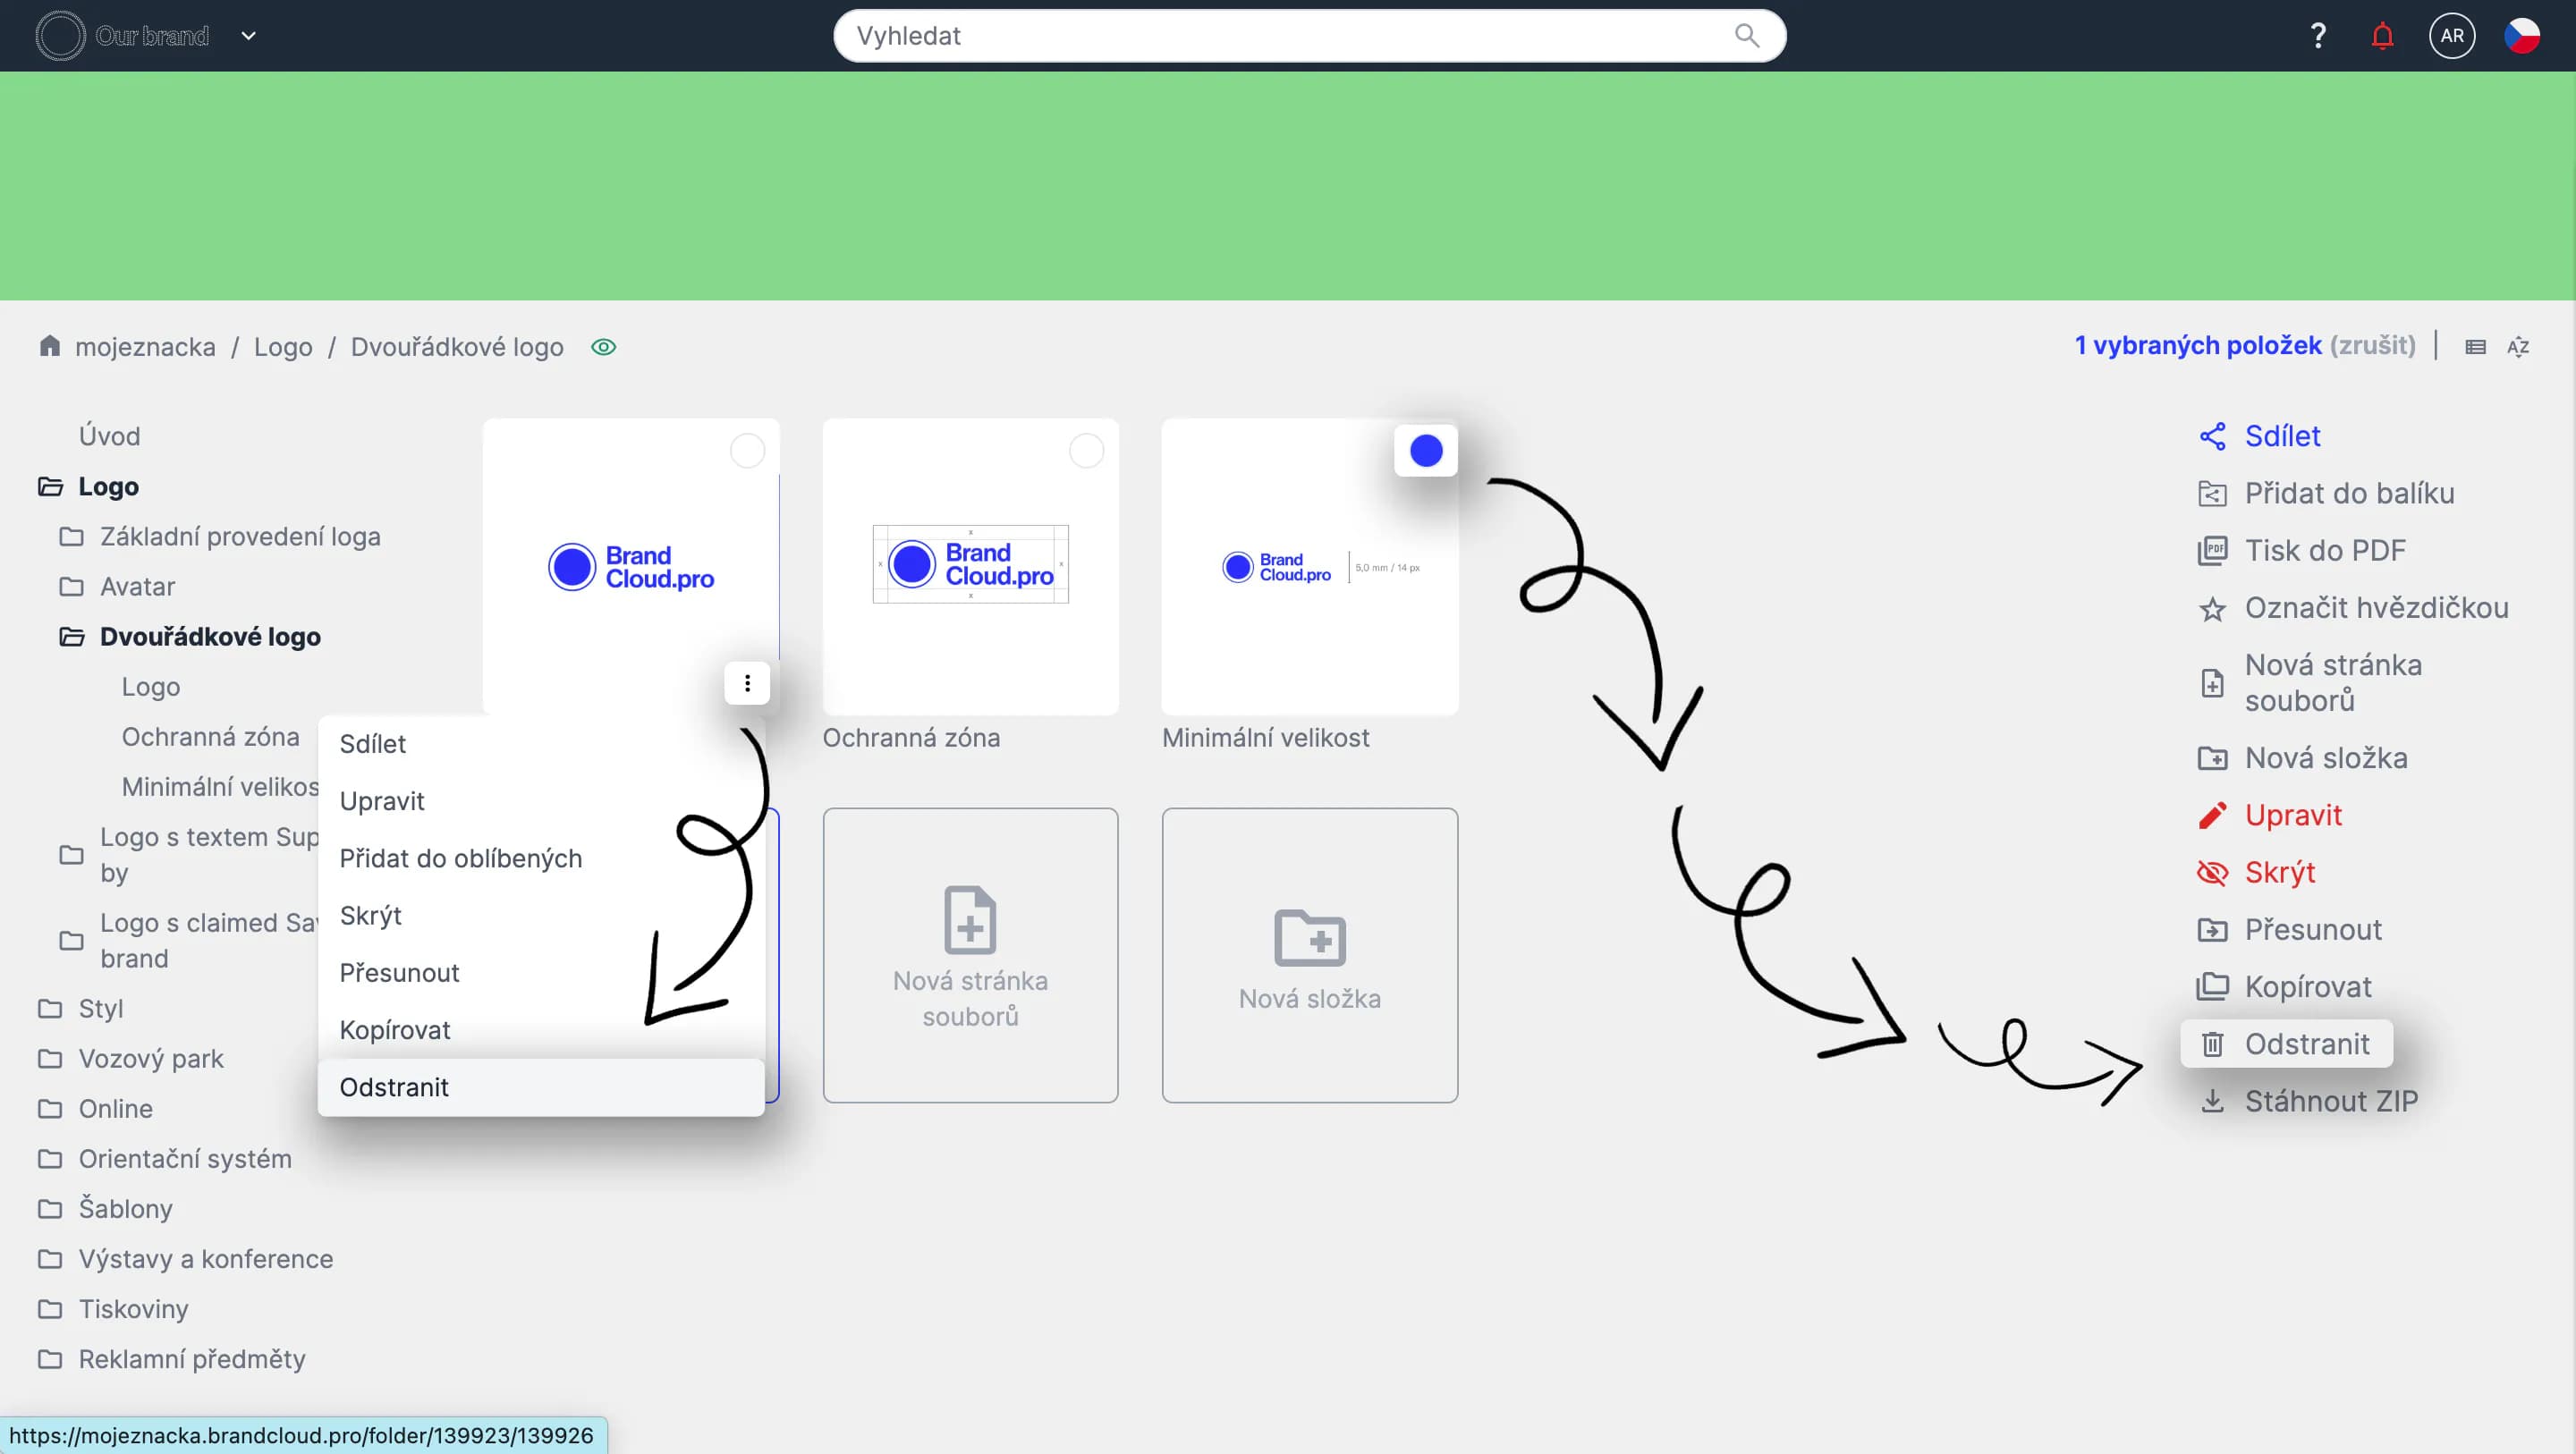Expand the Our brand dropdown chevron
Image resolution: width=2576 pixels, height=1454 pixels.
pyautogui.click(x=249, y=36)
